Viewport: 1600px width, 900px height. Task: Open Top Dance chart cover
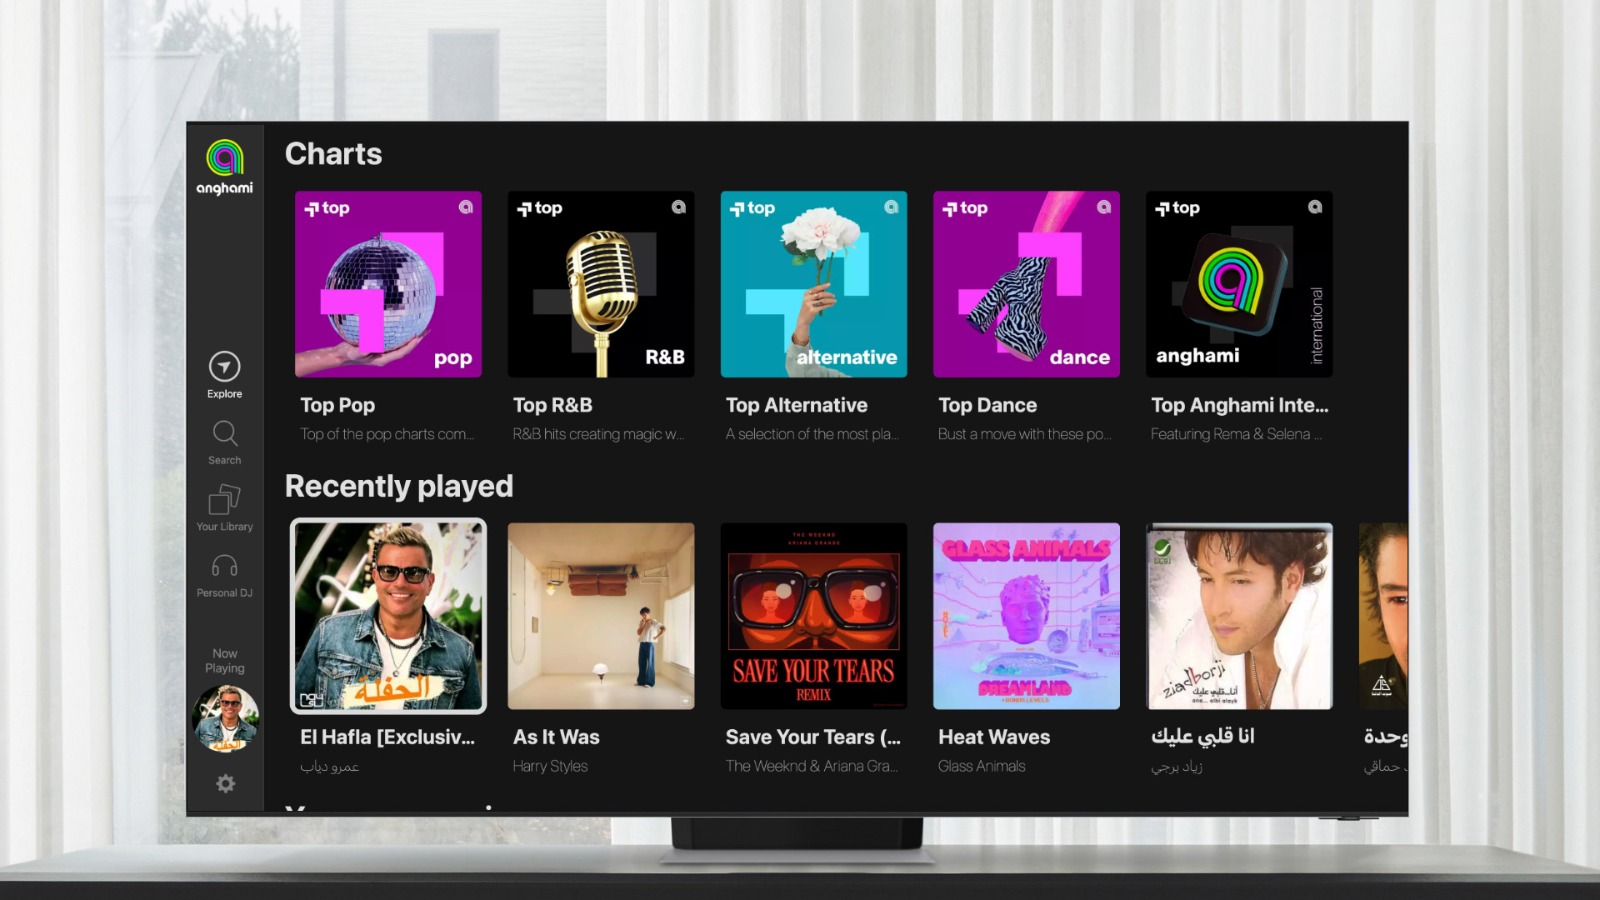pyautogui.click(x=1026, y=284)
